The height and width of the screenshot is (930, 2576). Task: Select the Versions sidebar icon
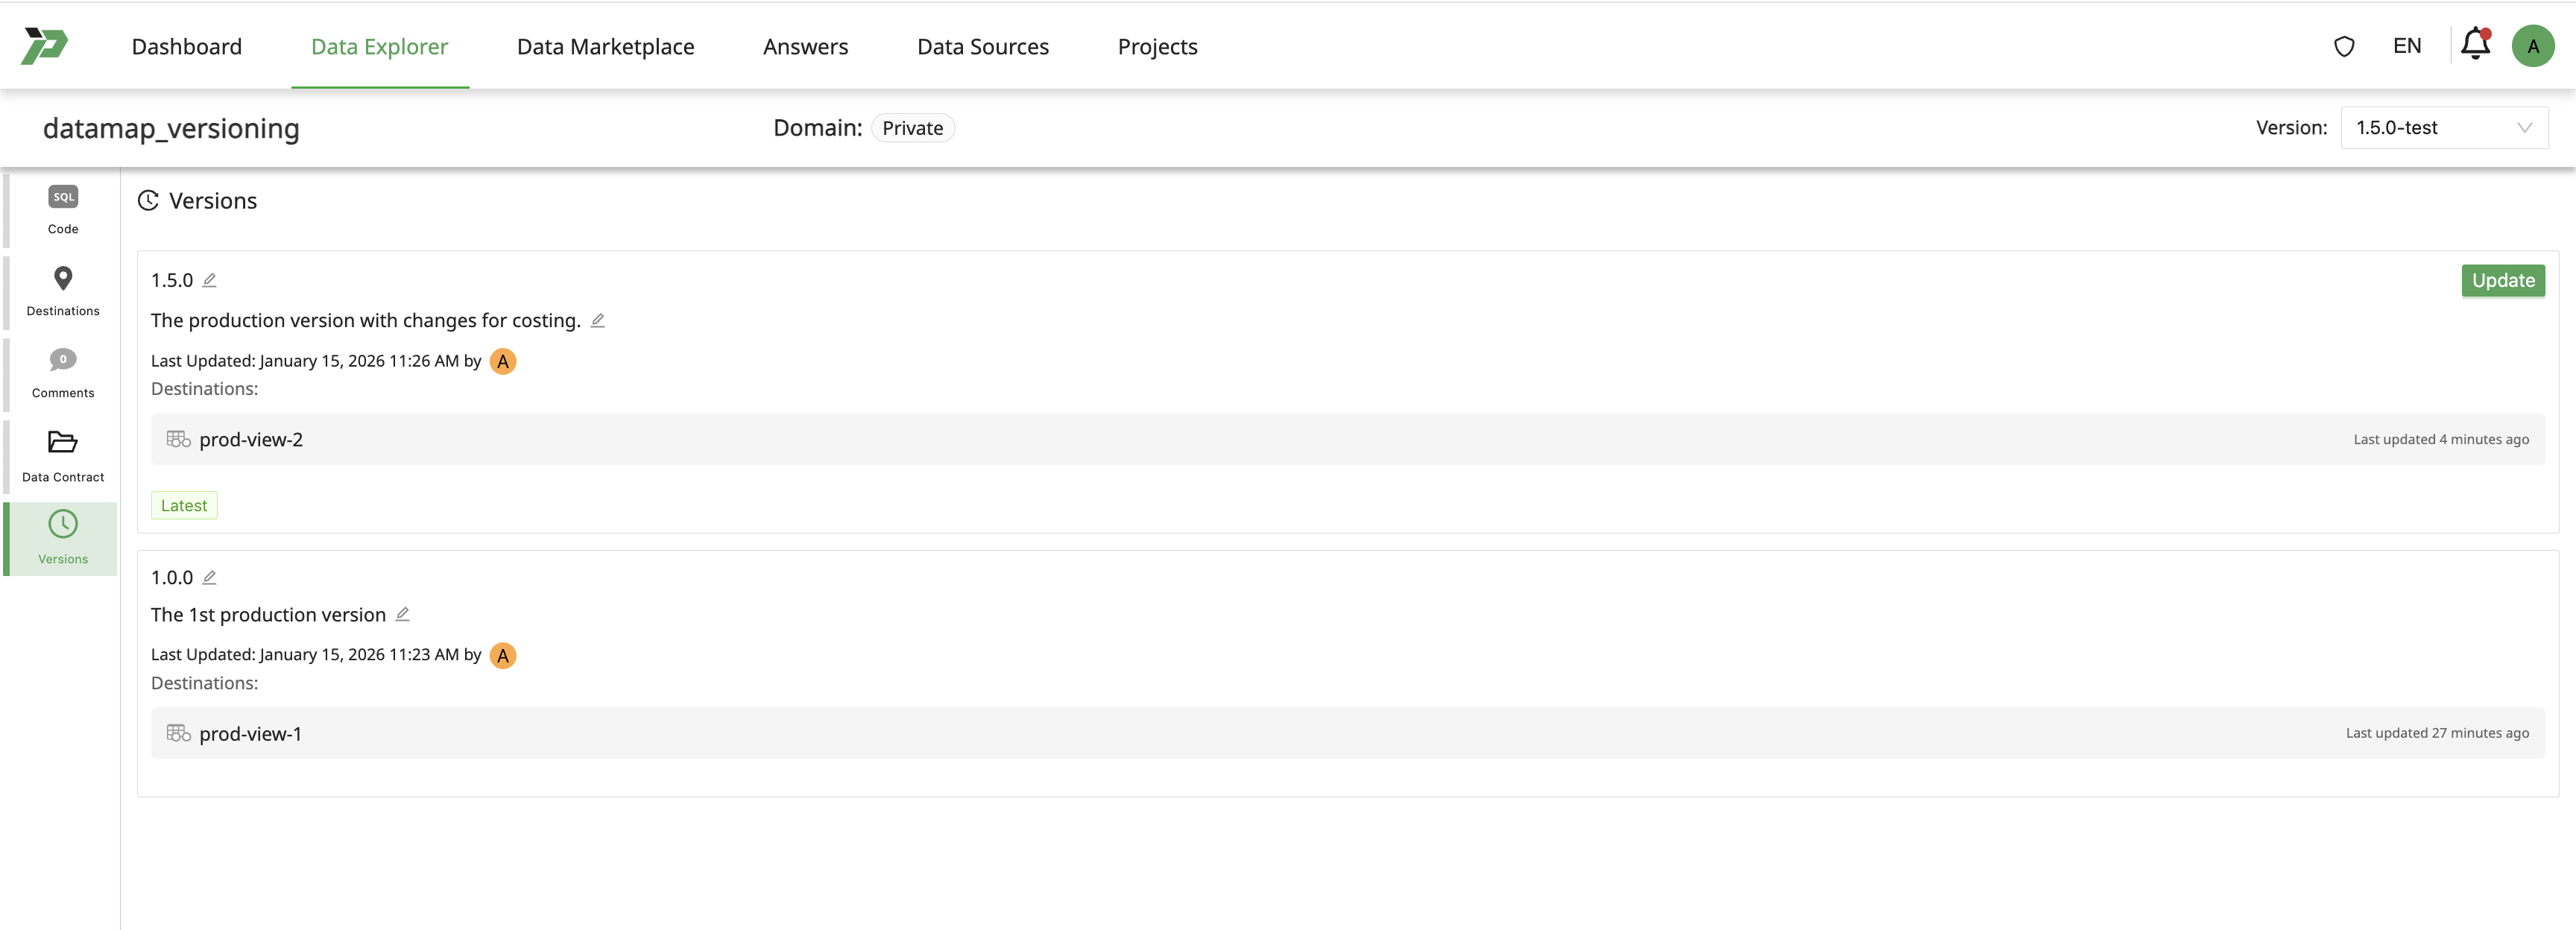pyautogui.click(x=62, y=538)
